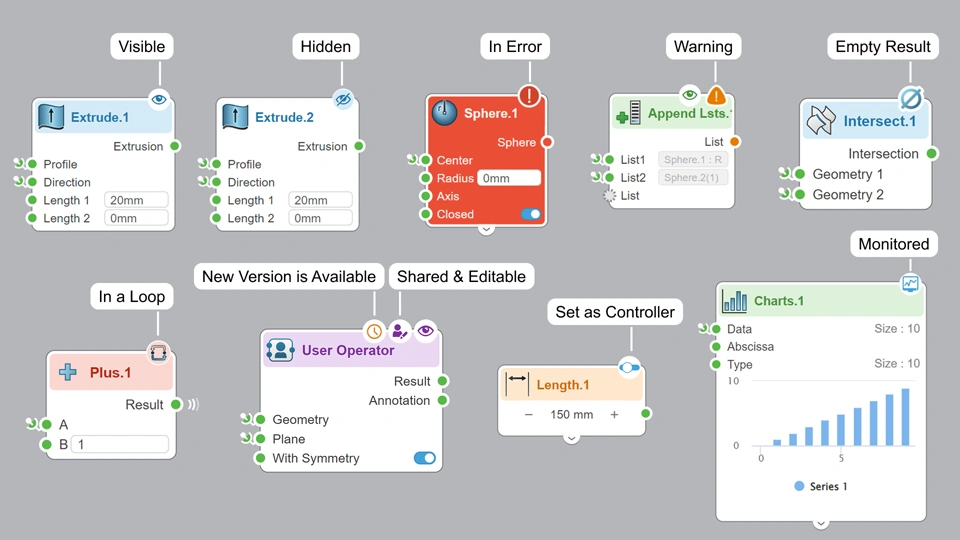Screen dimensions: 960x540
Task: Click the Length 1 field in Extrude.2
Action: (x=320, y=200)
